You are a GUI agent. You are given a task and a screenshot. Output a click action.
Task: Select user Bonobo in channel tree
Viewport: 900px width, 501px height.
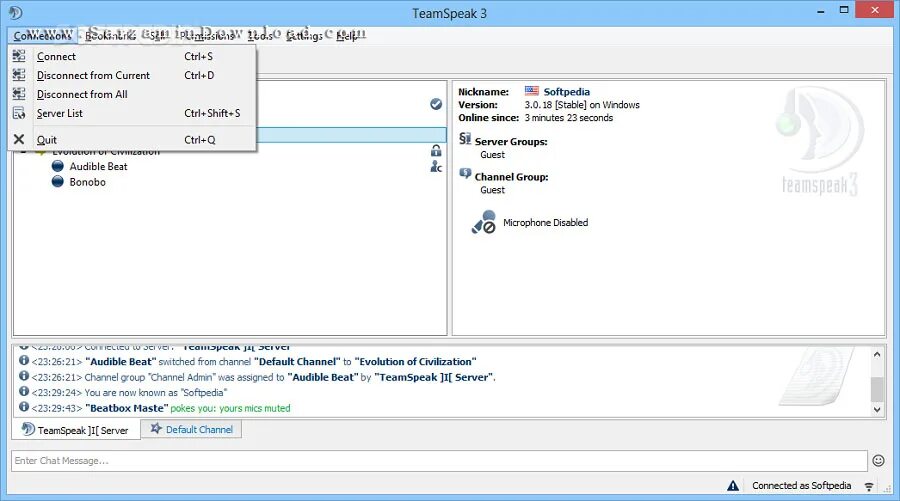pos(88,182)
